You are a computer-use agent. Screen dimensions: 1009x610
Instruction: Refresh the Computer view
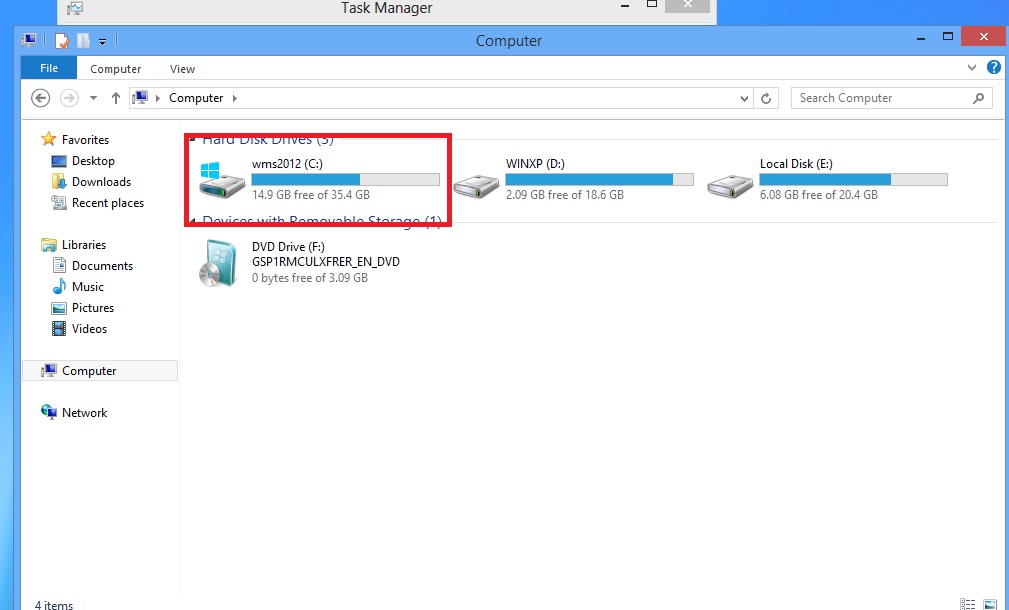[766, 98]
